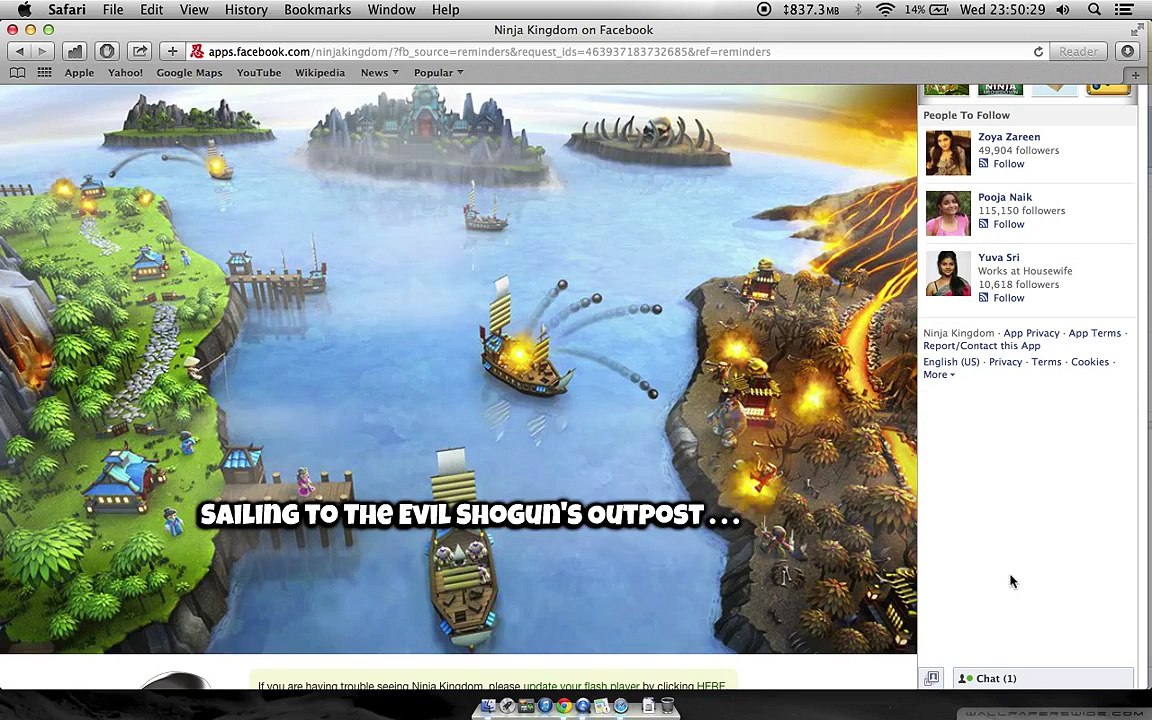The height and width of the screenshot is (720, 1152).
Task: Open the Downloads arrow icon
Action: click(x=1128, y=51)
